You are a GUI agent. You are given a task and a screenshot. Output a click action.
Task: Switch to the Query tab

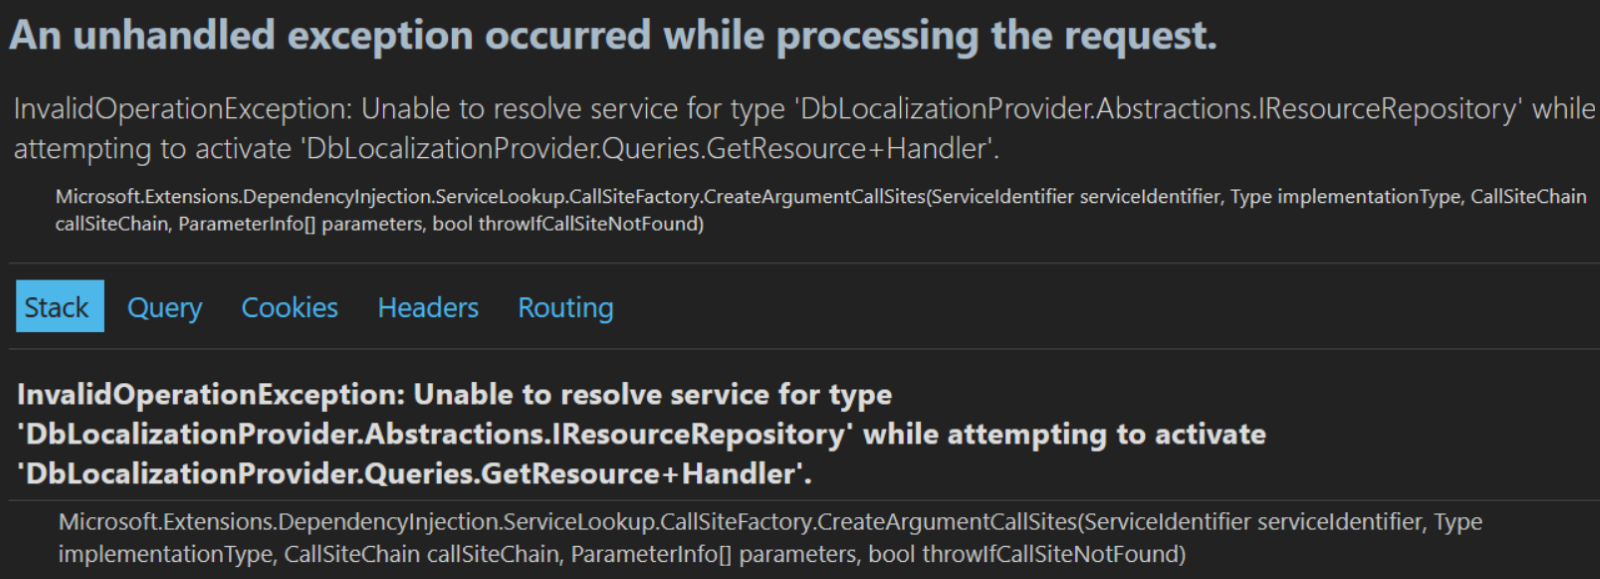[x=164, y=308]
